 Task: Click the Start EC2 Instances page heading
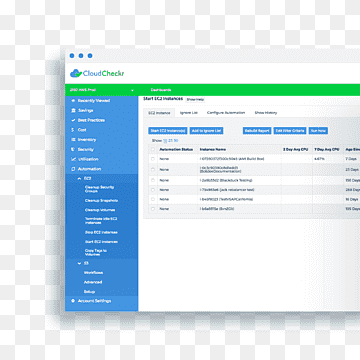click(163, 99)
